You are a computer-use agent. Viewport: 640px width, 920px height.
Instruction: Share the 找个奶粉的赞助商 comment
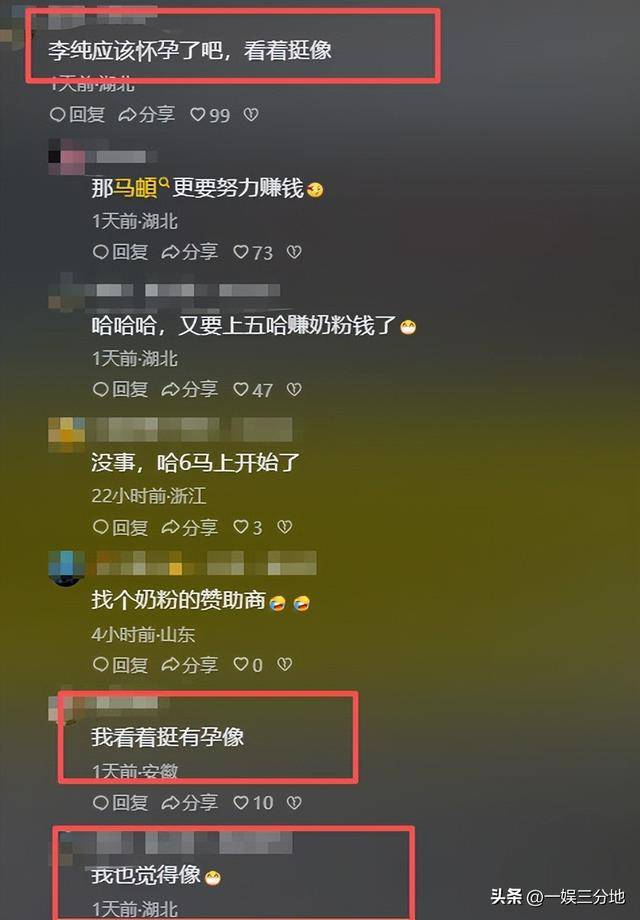pos(189,665)
